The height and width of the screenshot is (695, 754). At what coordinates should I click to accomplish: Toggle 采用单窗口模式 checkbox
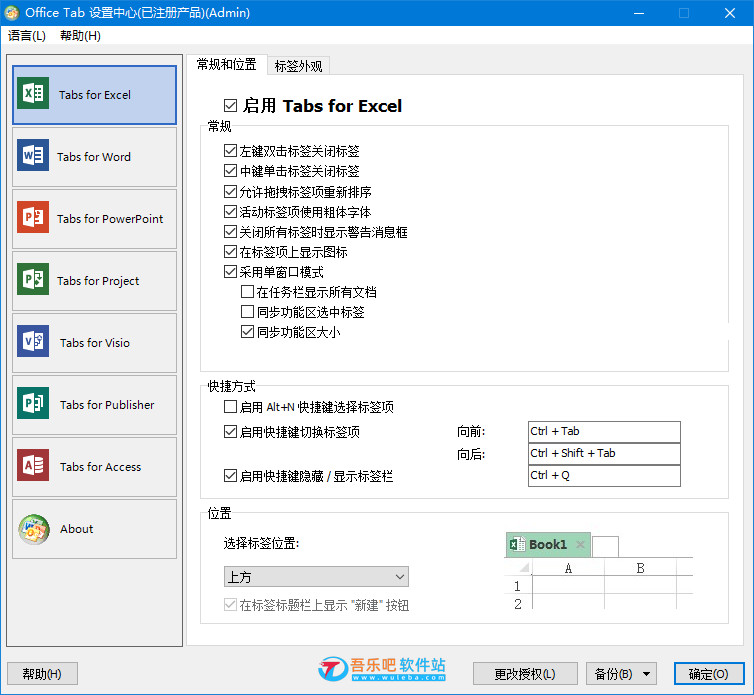click(x=230, y=272)
